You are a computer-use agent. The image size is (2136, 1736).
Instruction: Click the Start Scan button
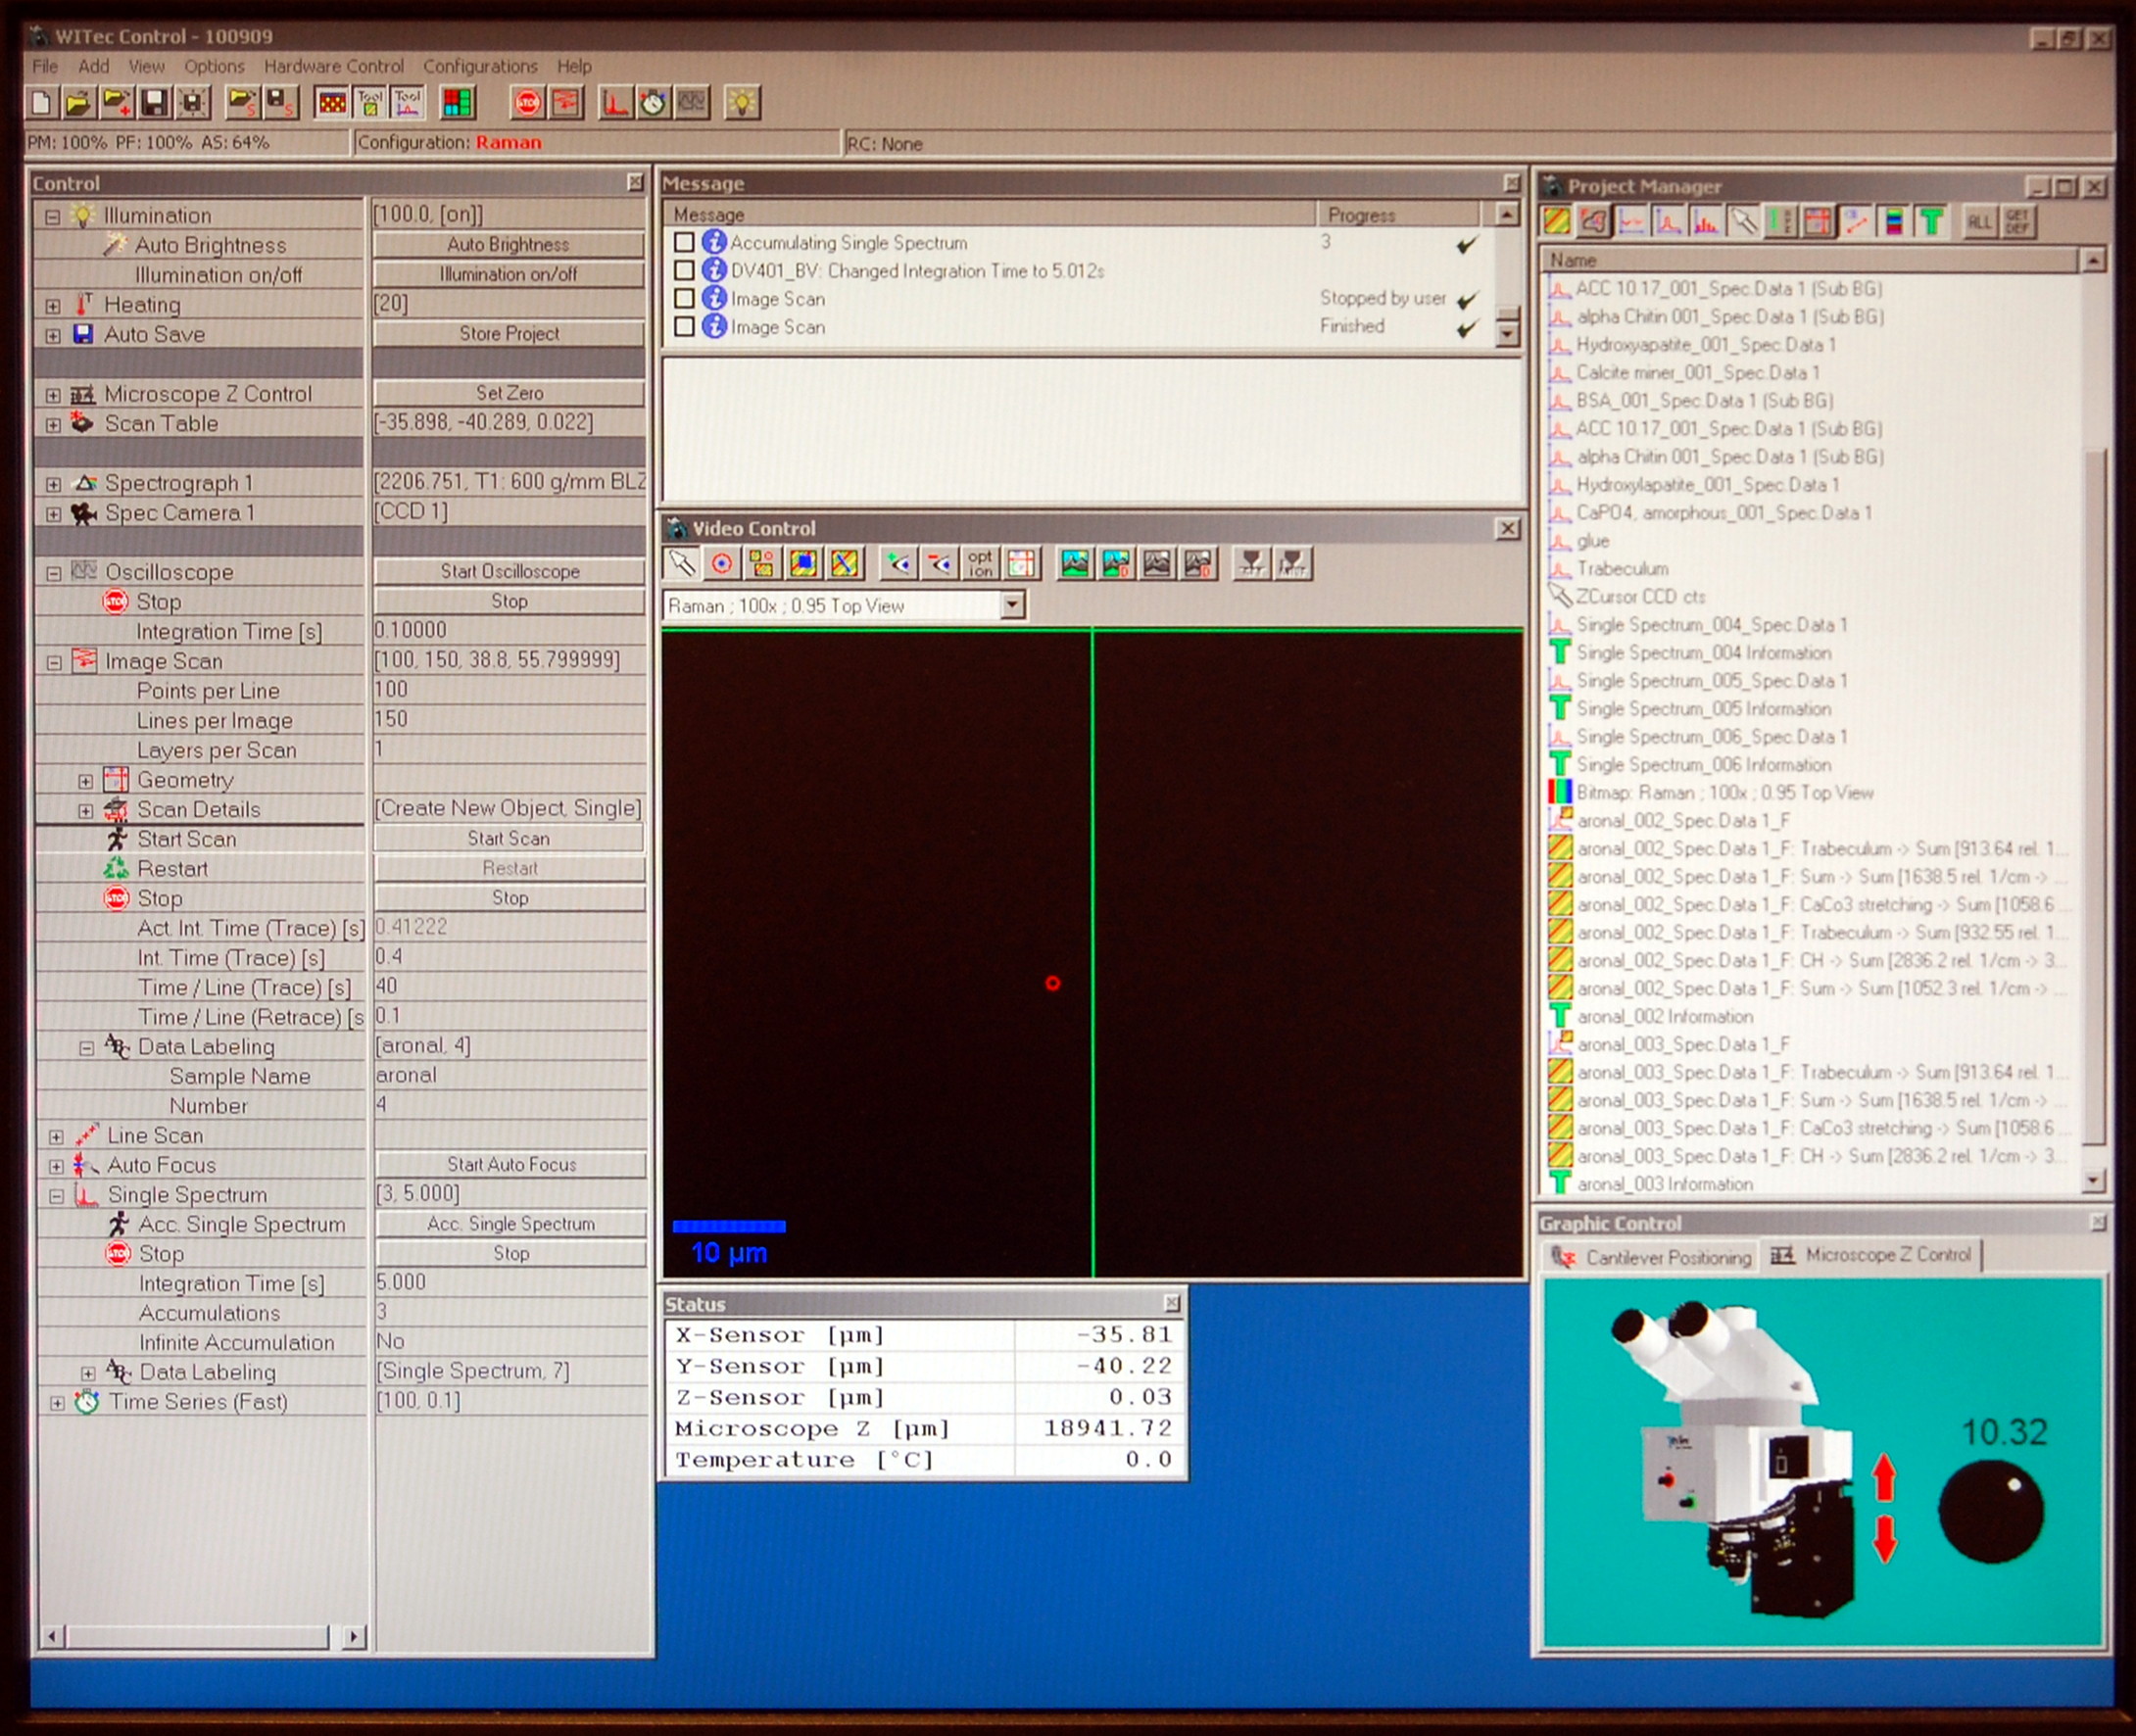pos(509,839)
